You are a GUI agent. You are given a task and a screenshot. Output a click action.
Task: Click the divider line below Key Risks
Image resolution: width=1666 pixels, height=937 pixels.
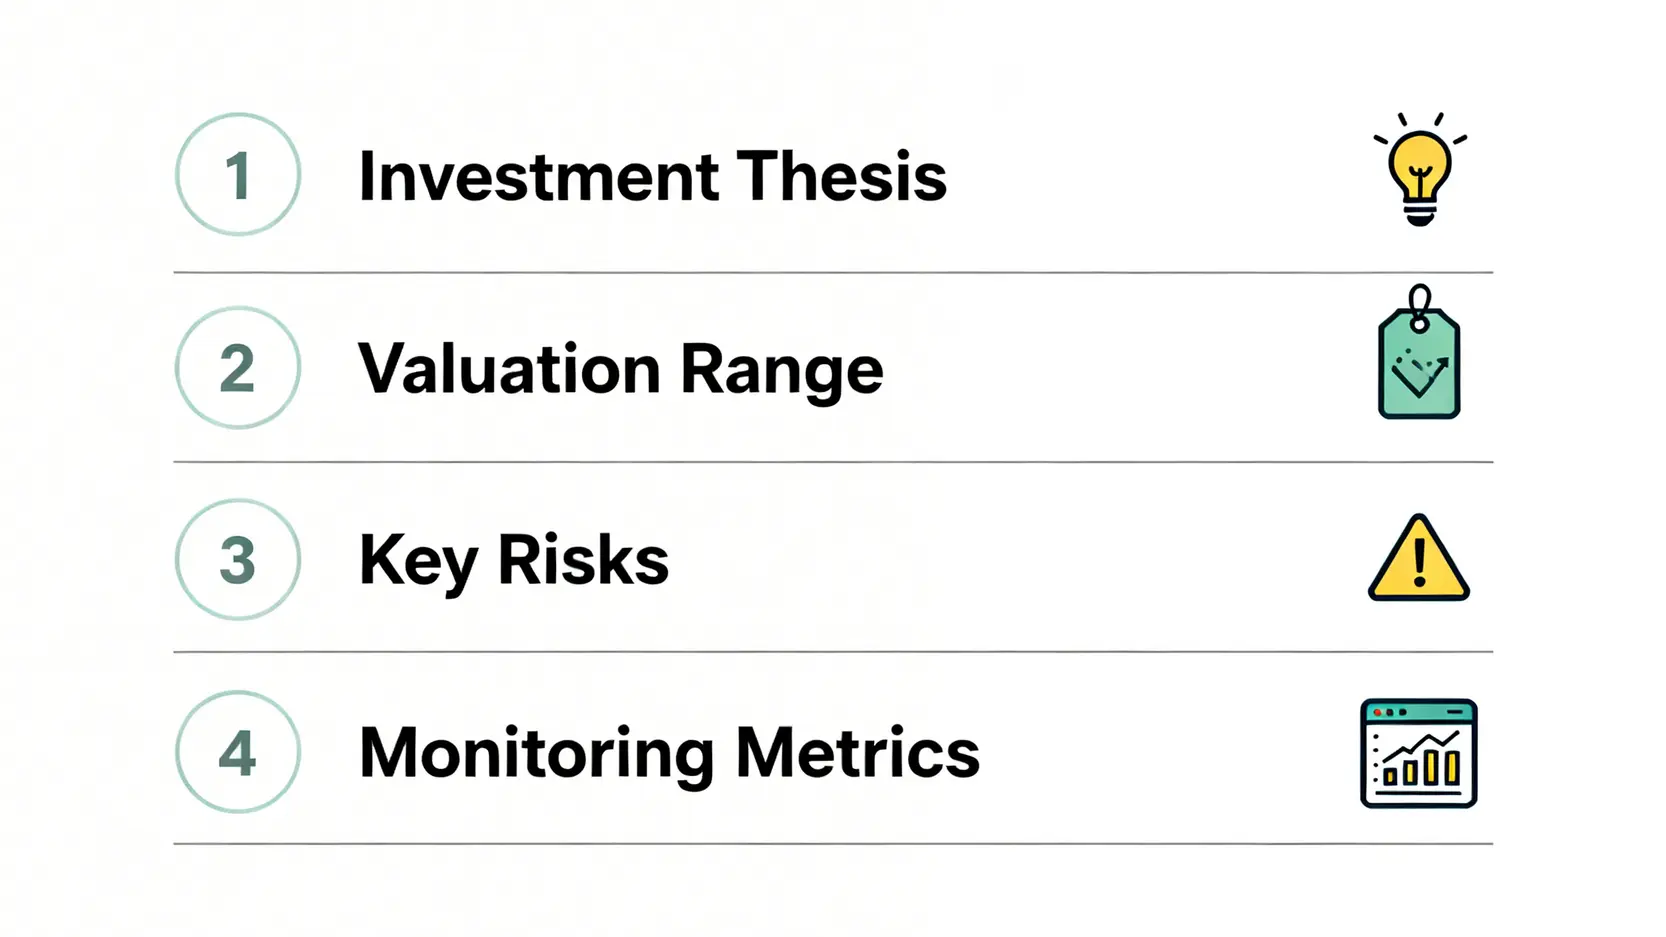(x=833, y=652)
